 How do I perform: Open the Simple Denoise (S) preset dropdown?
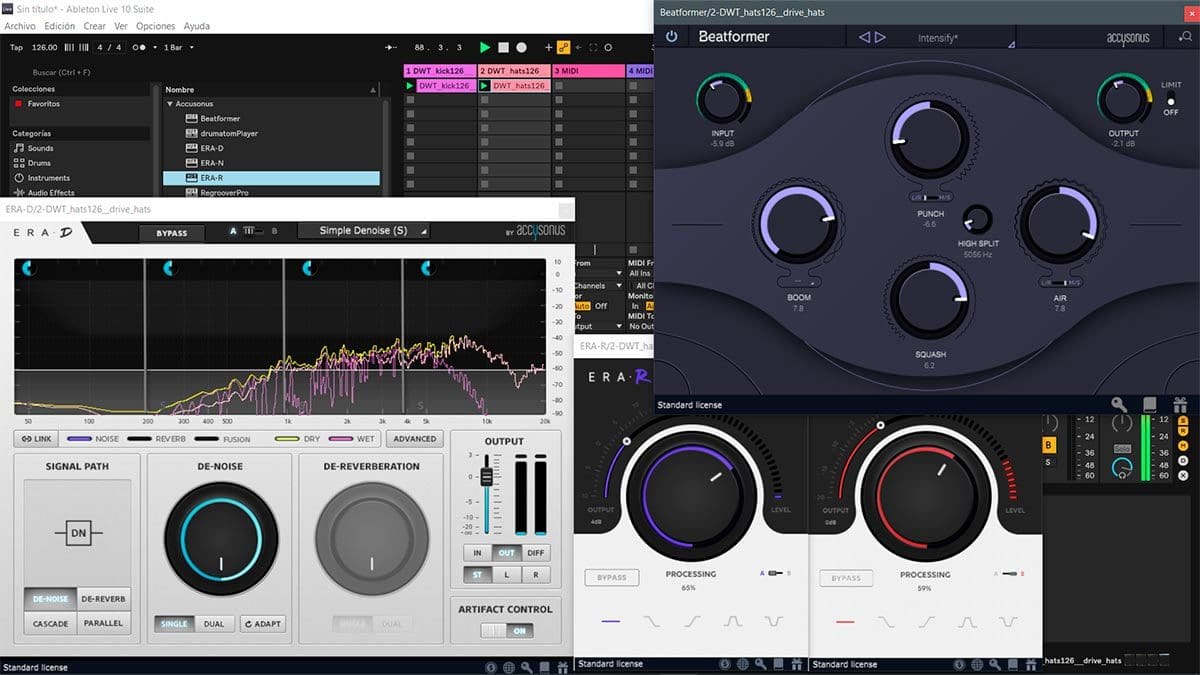click(x=364, y=231)
